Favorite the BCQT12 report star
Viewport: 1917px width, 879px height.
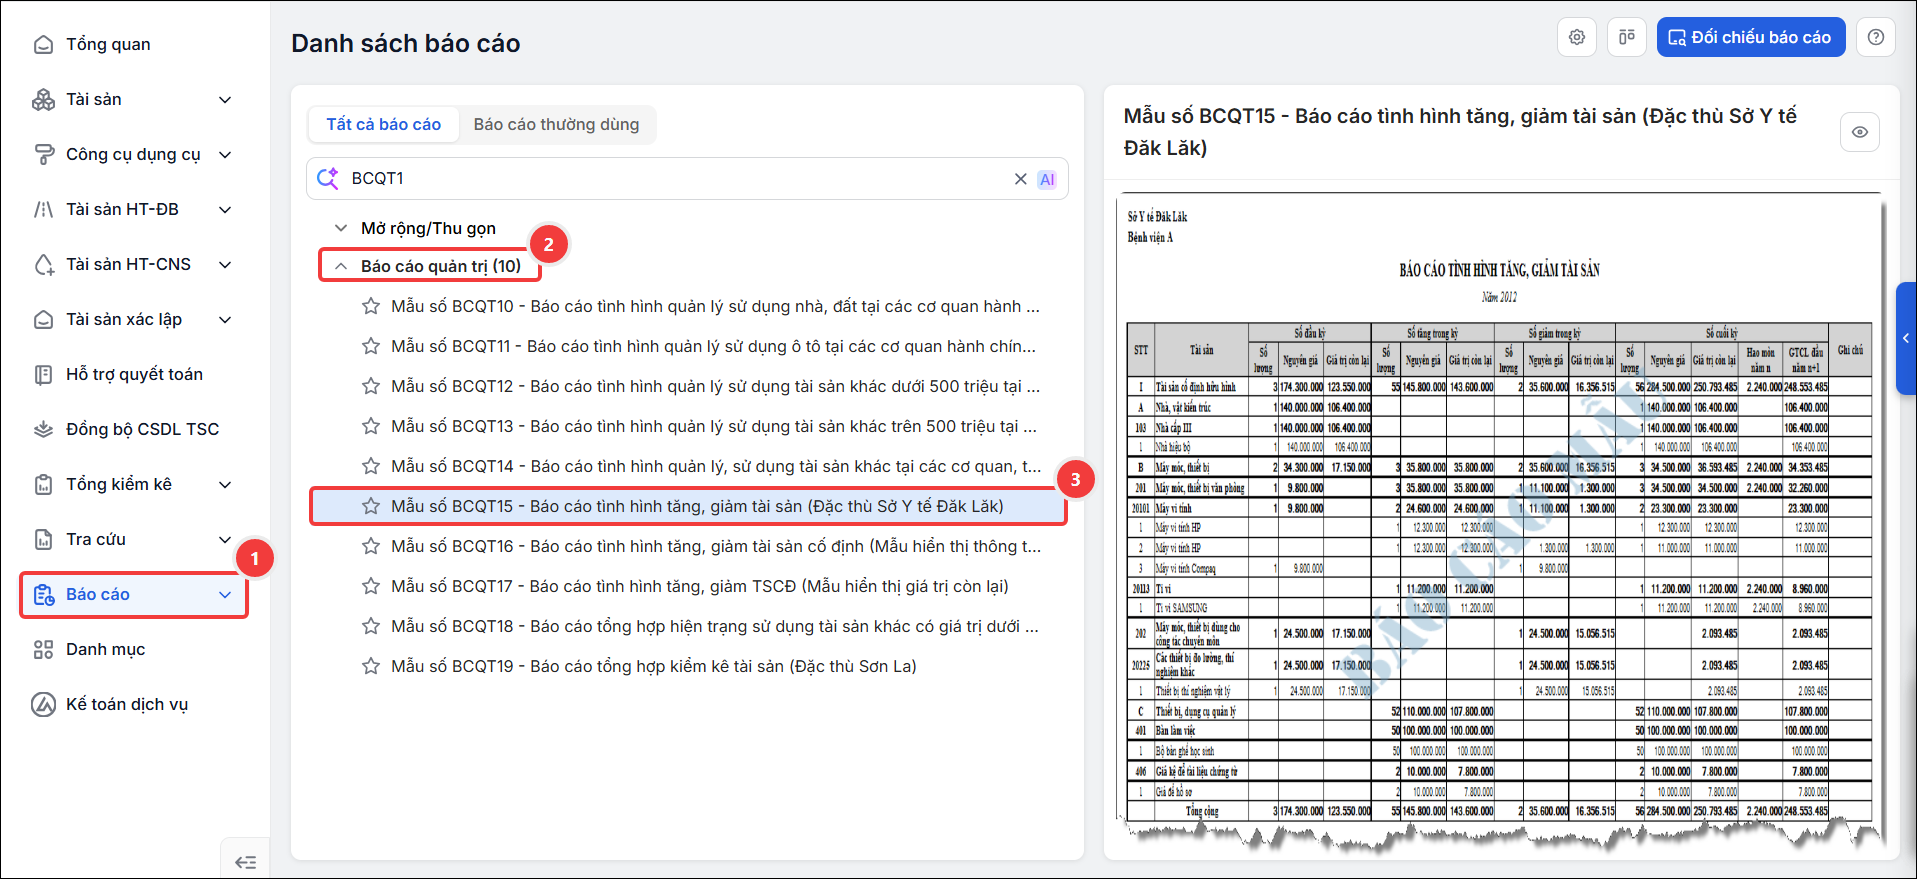[371, 386]
